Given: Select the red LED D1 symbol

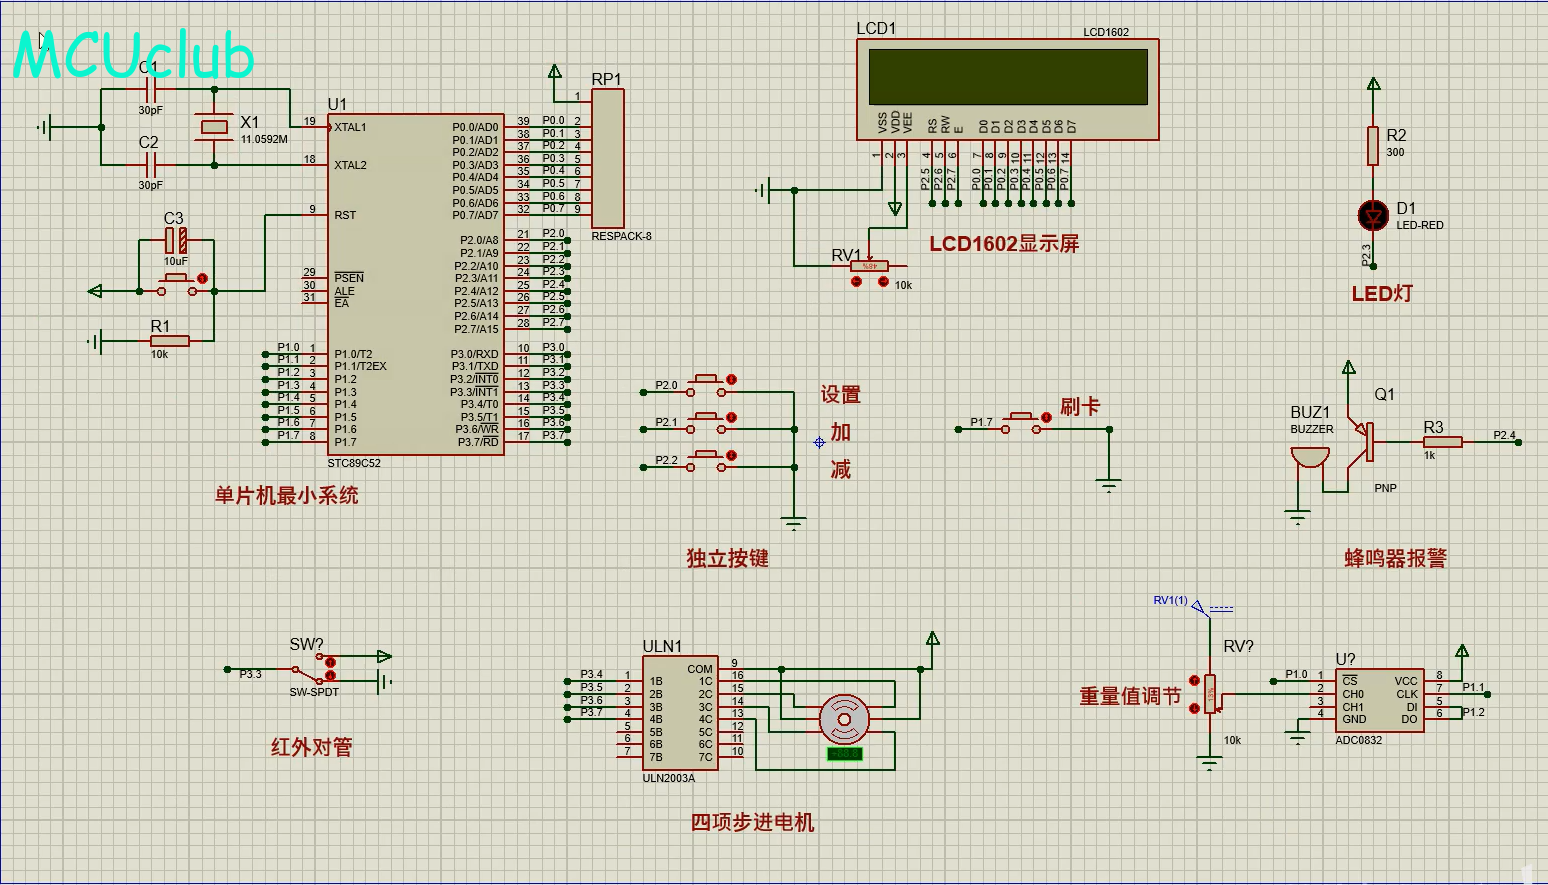Looking at the screenshot, I should [1373, 215].
